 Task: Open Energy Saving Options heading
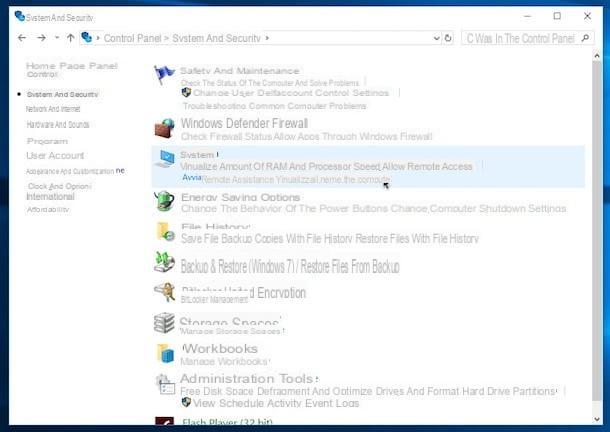(240, 197)
